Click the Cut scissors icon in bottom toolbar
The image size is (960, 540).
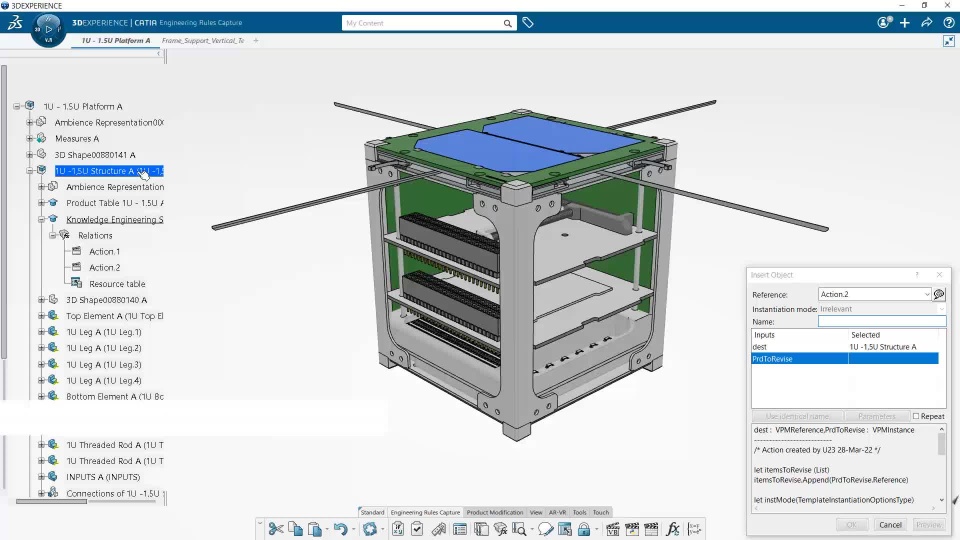[x=276, y=529]
